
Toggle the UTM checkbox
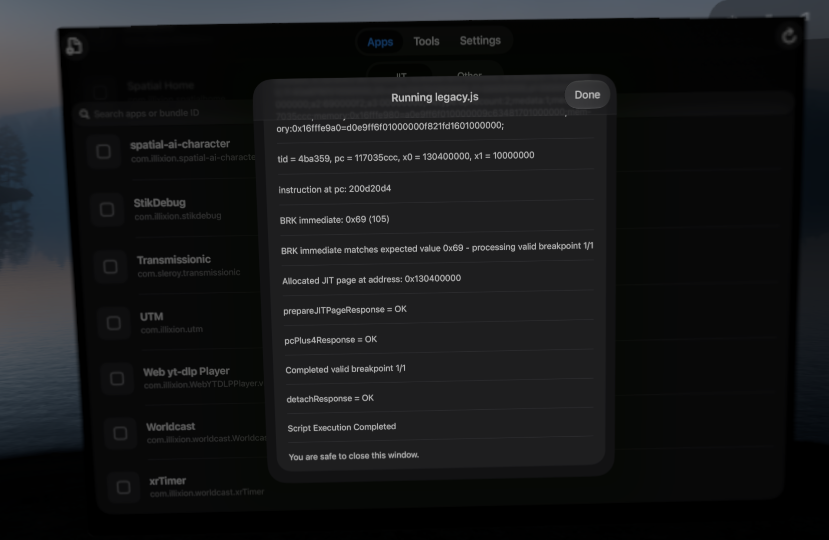coord(114,323)
